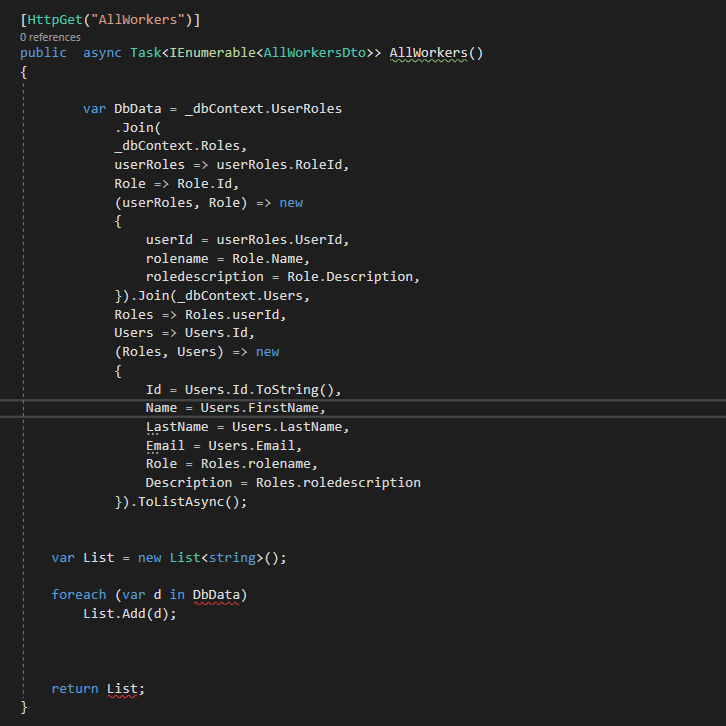Click the "List.Add(d);" statement

[x=130, y=614]
